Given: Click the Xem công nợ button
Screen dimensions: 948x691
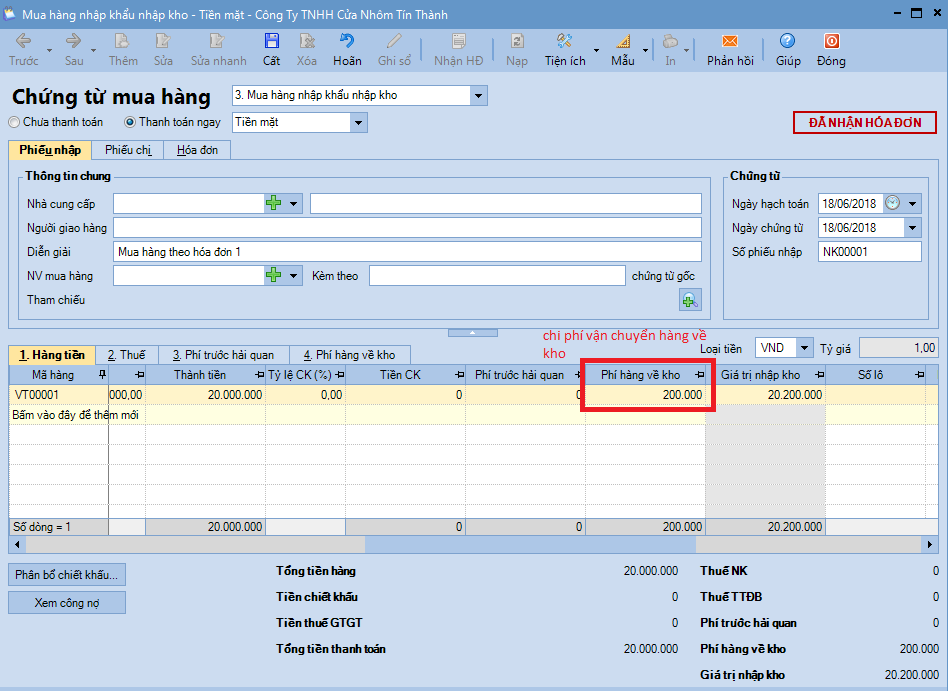Looking at the screenshot, I should [x=67, y=603].
